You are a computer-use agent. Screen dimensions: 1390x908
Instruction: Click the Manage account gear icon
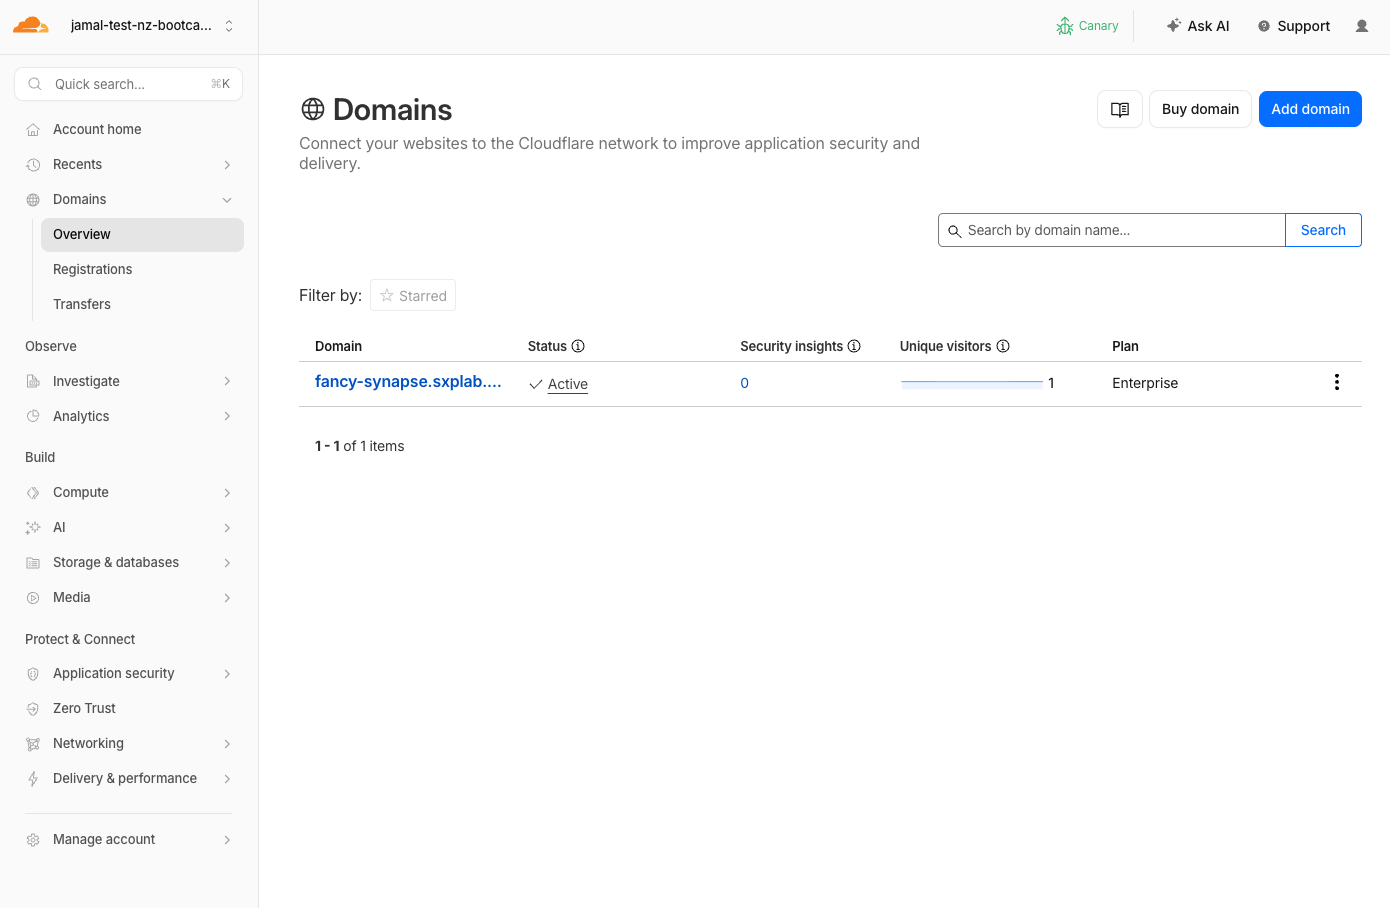tap(33, 840)
